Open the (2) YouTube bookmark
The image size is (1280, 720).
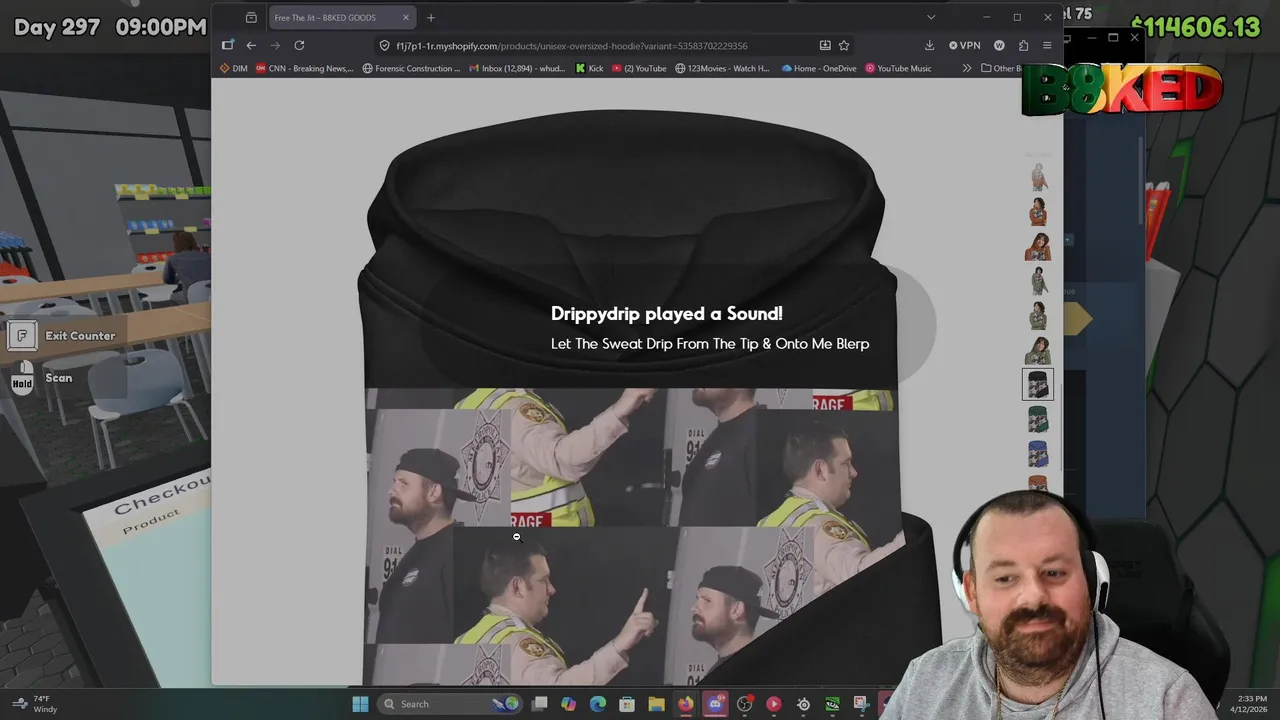tap(639, 68)
